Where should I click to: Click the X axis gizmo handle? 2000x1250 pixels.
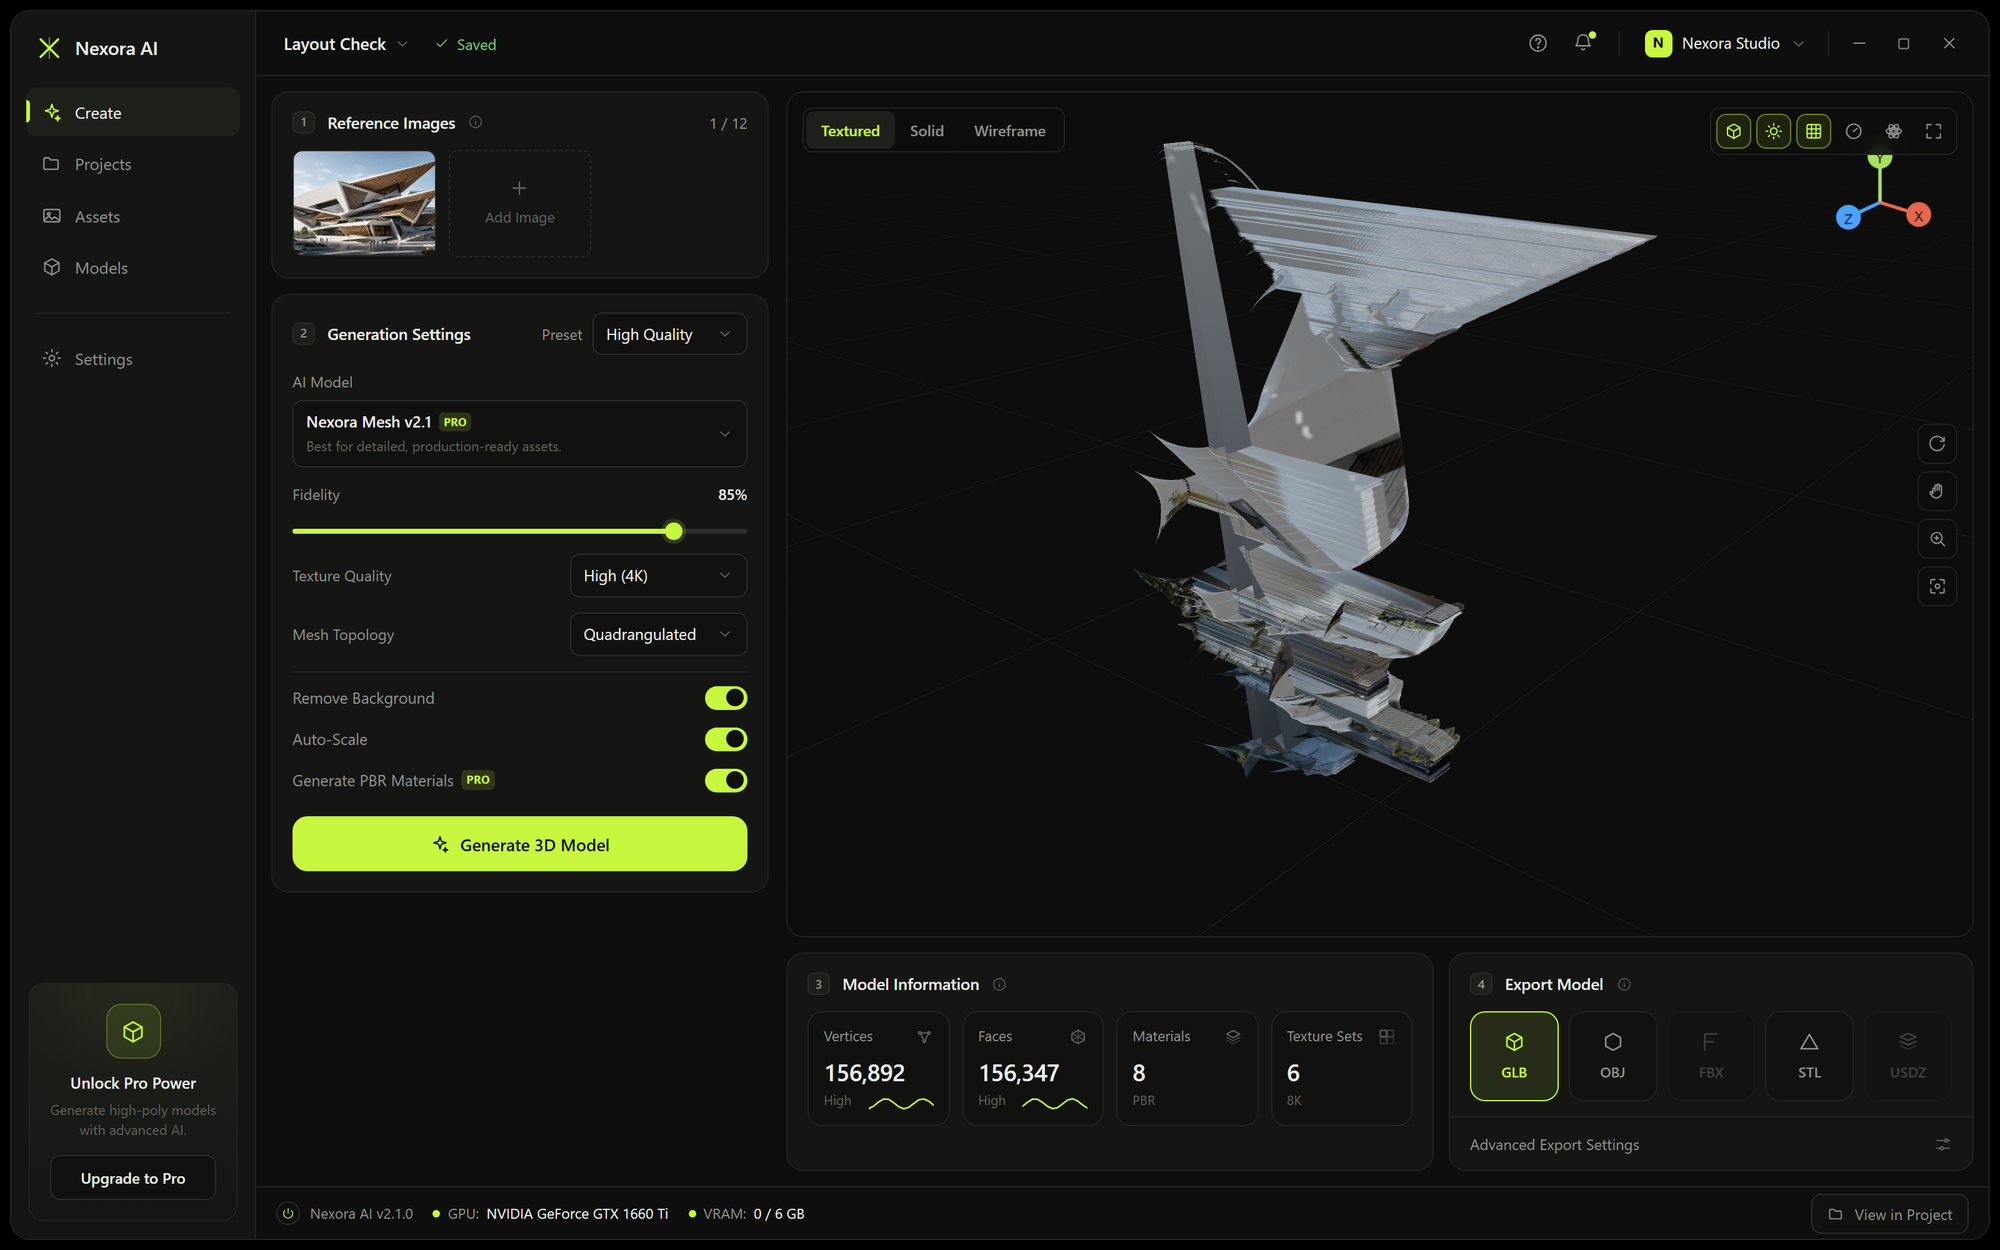pyautogui.click(x=1918, y=215)
